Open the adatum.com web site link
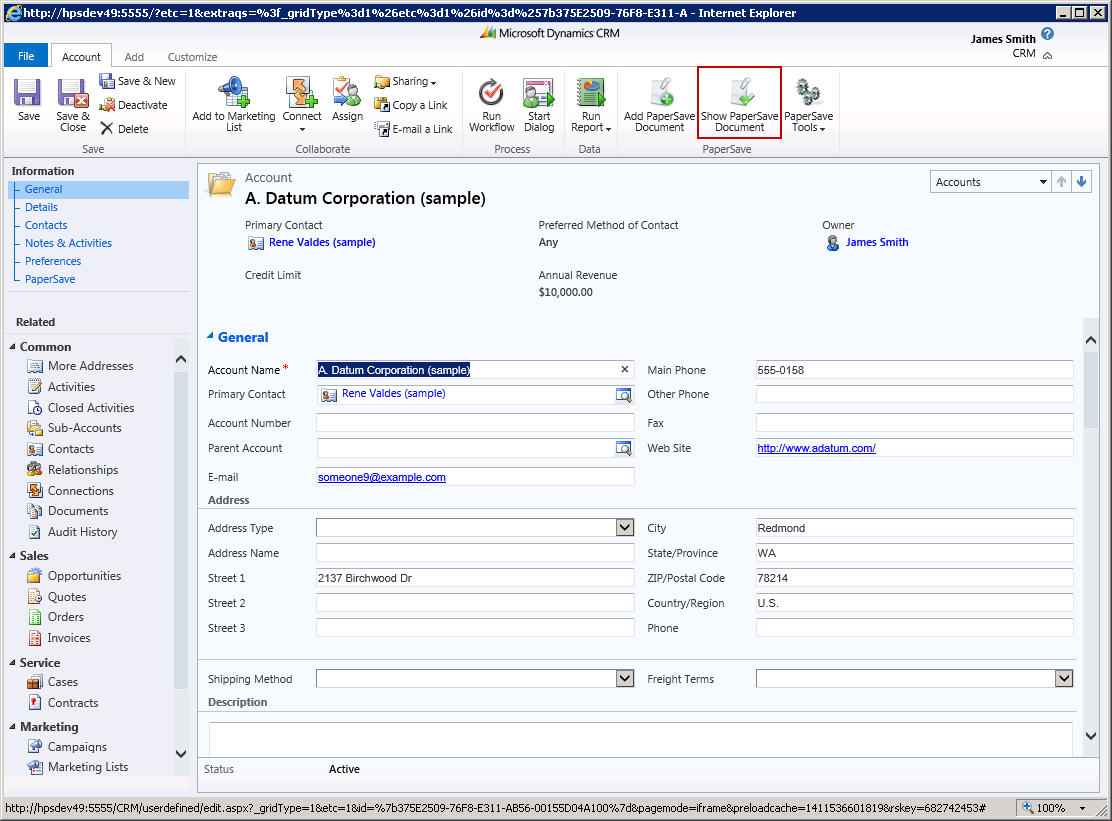The image size is (1112, 821). [816, 448]
